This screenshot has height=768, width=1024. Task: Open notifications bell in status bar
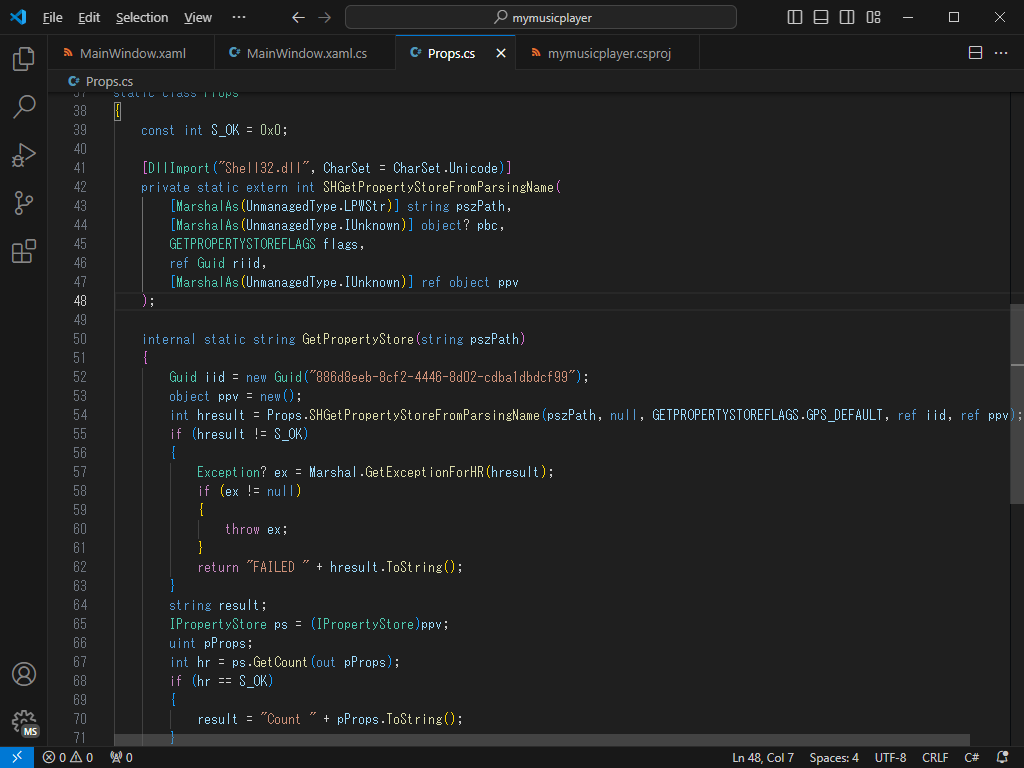(1003, 758)
